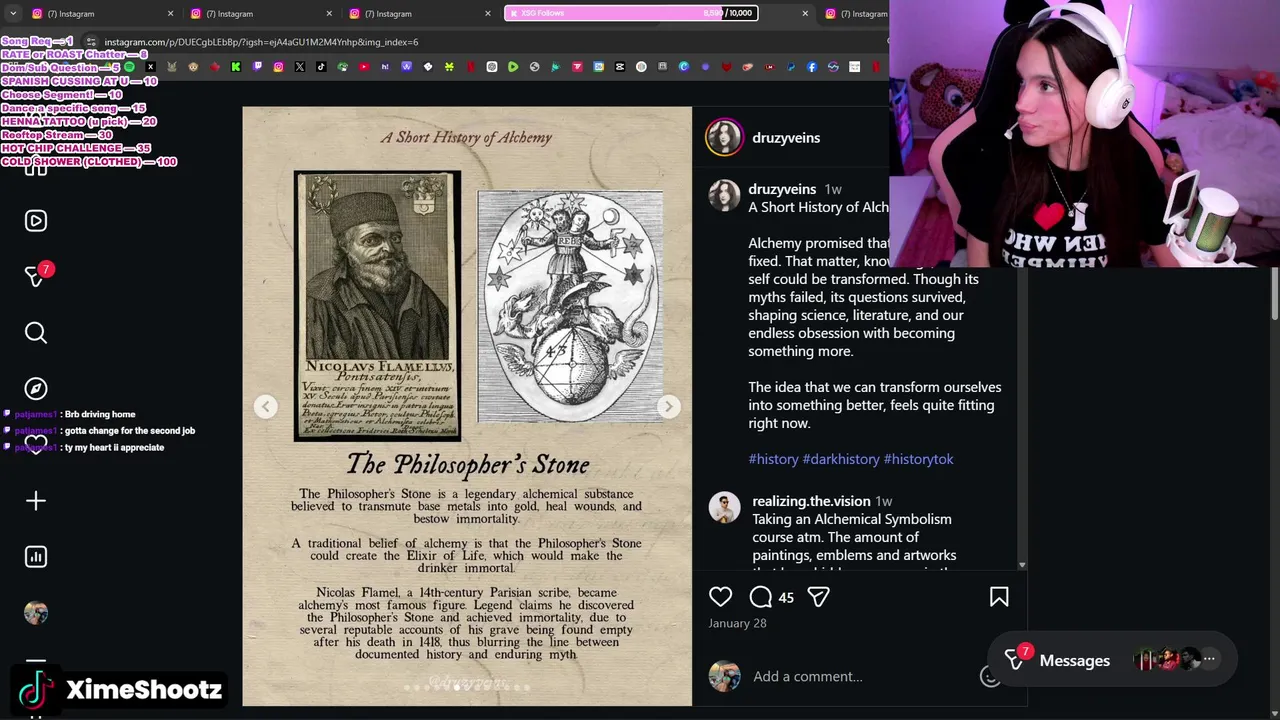
Task: Click the more options icon in the Messages pill
Action: (1209, 660)
